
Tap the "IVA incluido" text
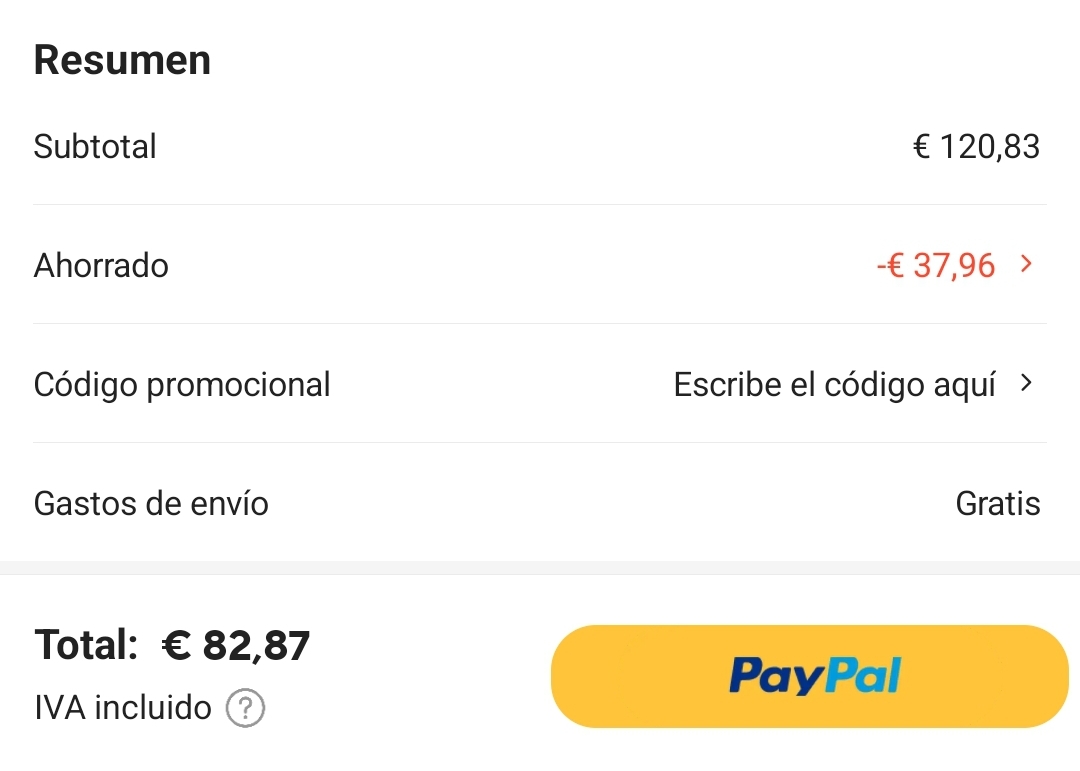coord(123,708)
